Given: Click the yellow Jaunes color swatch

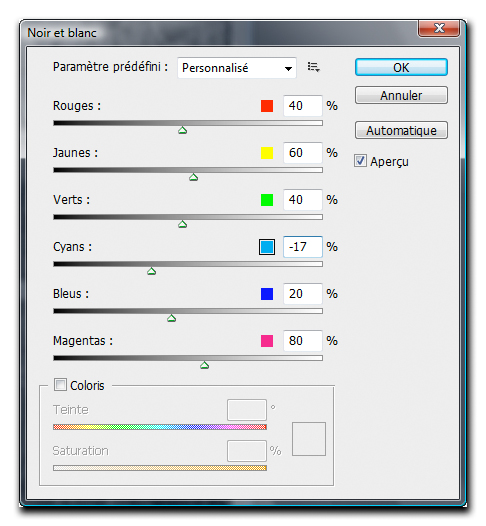Looking at the screenshot, I should 267,153.
